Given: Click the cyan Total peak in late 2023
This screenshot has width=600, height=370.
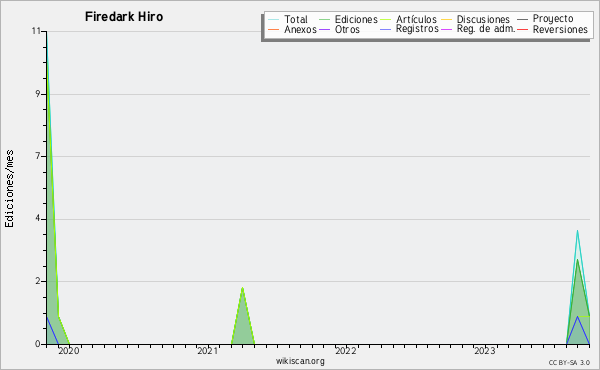Looking at the screenshot, I should click(x=577, y=232).
